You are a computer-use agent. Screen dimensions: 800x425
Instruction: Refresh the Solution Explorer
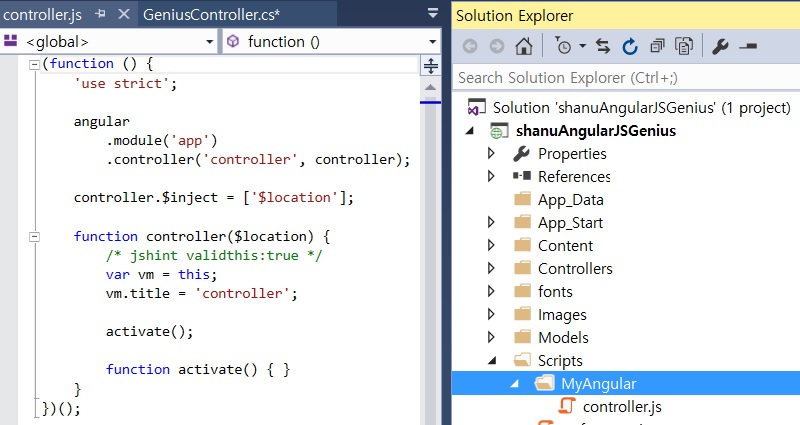pos(630,46)
